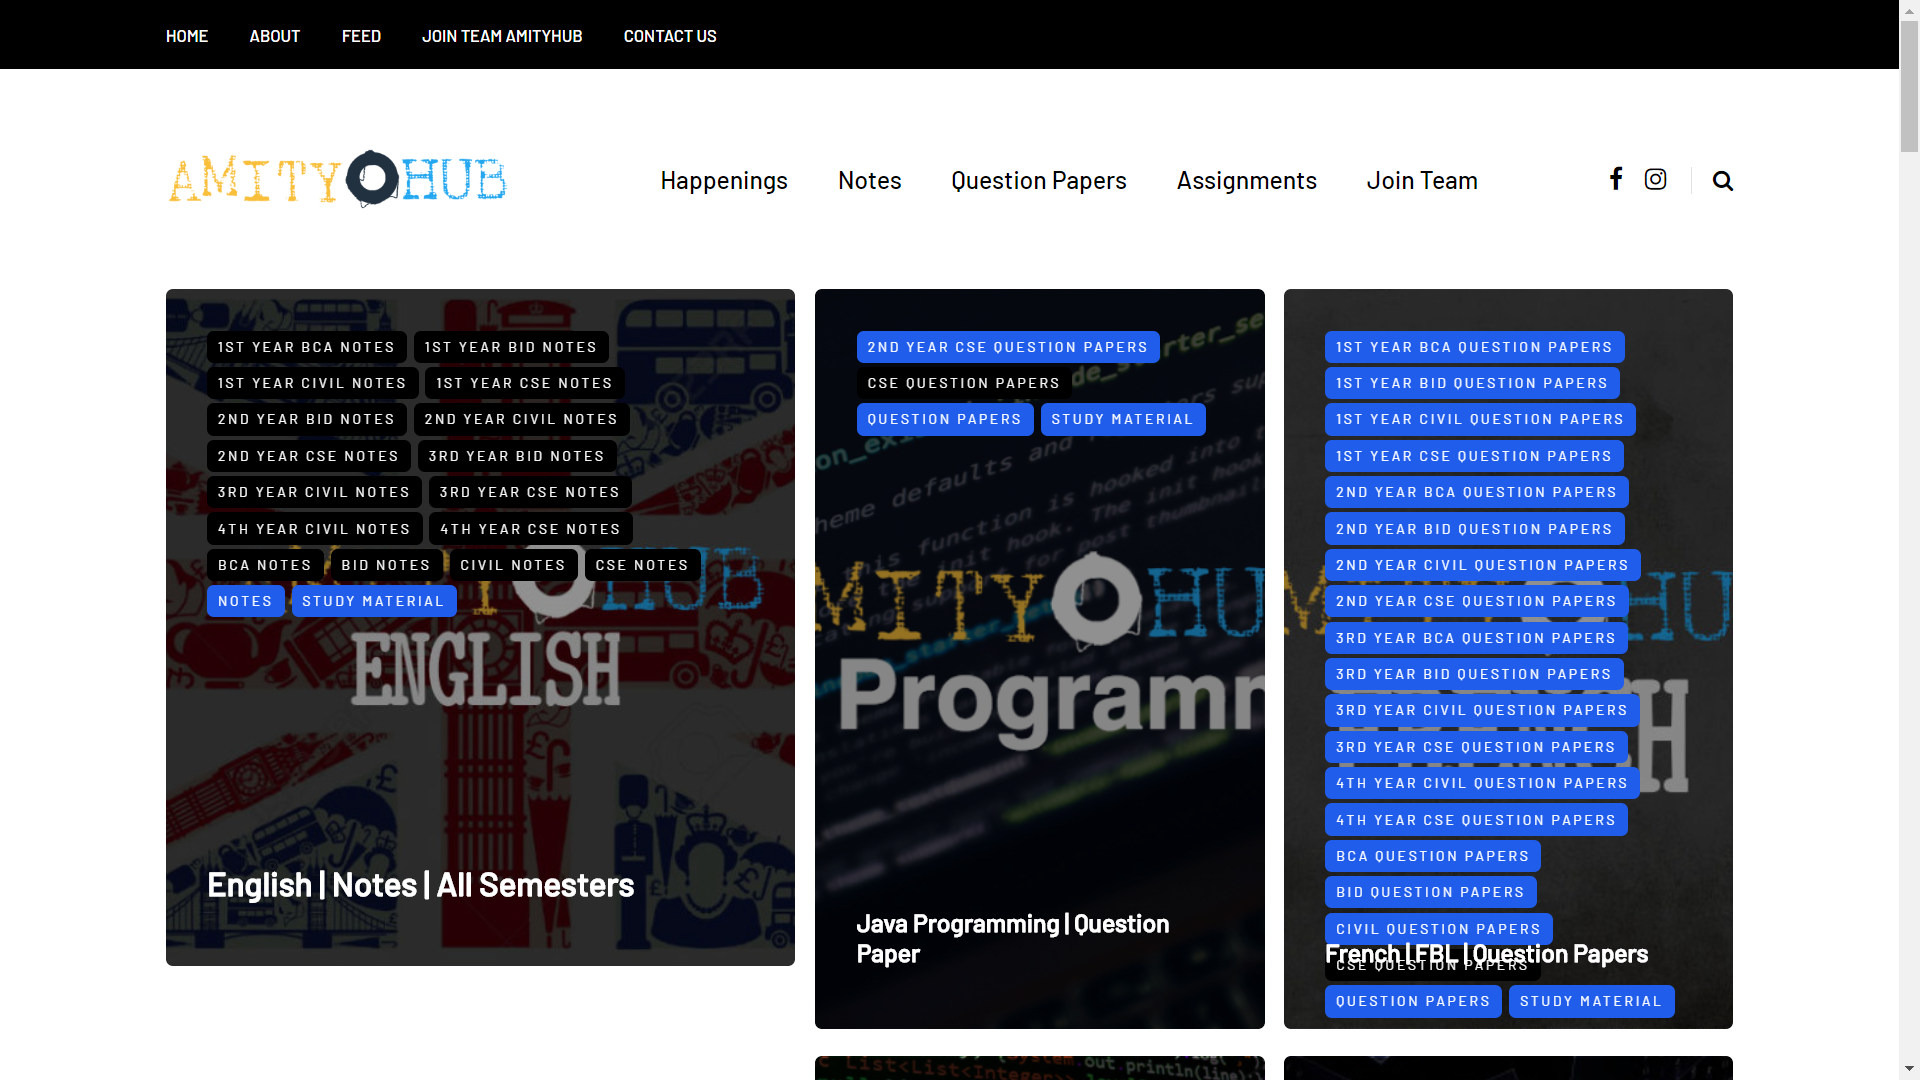Select 2ND YEAR CIVIL QUESTION PAPERS tag
The image size is (1920, 1080).
(1482, 565)
